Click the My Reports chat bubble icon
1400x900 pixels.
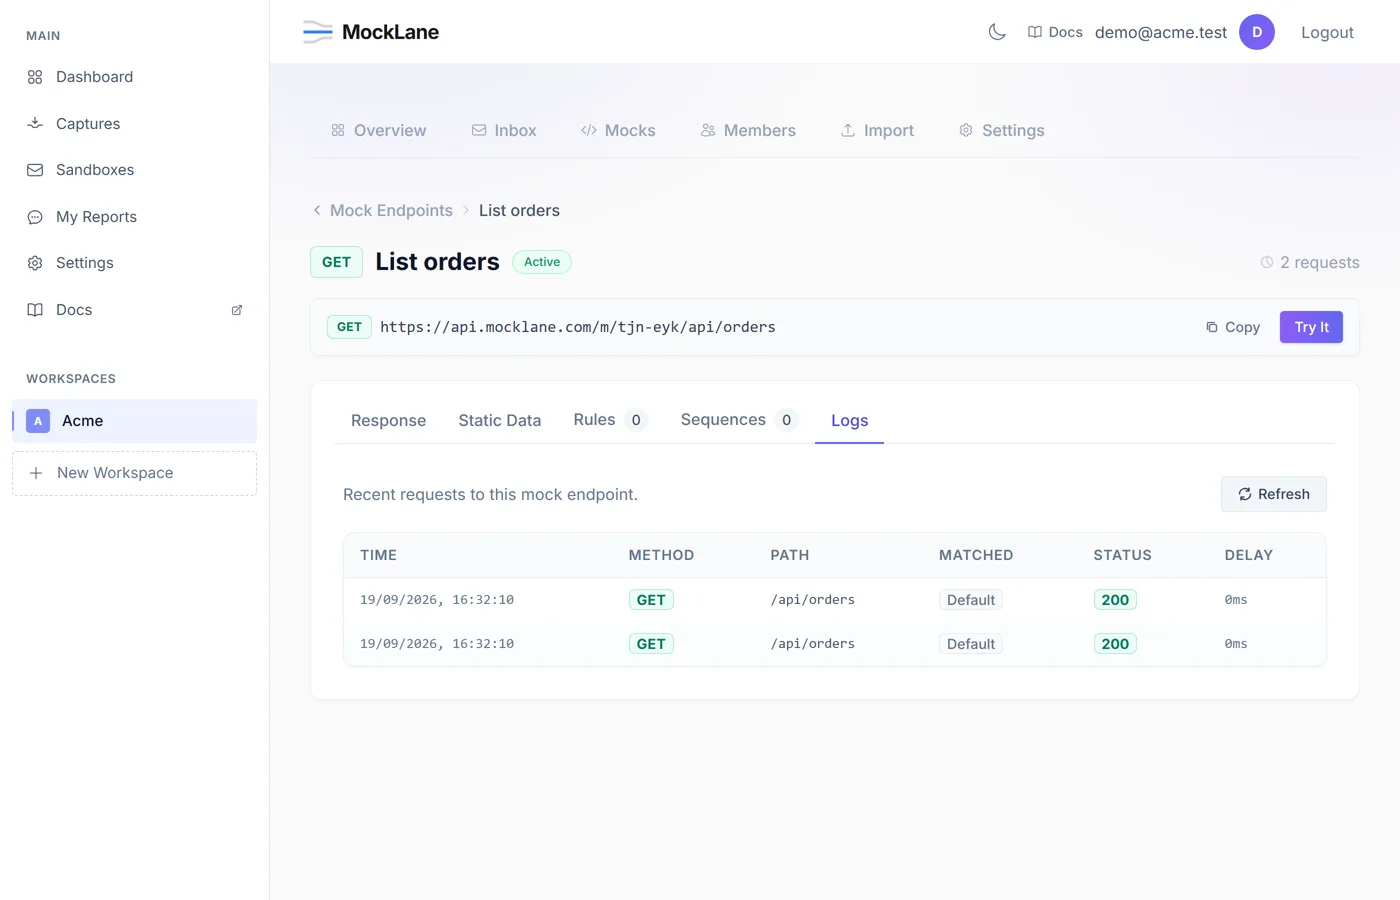(x=35, y=217)
